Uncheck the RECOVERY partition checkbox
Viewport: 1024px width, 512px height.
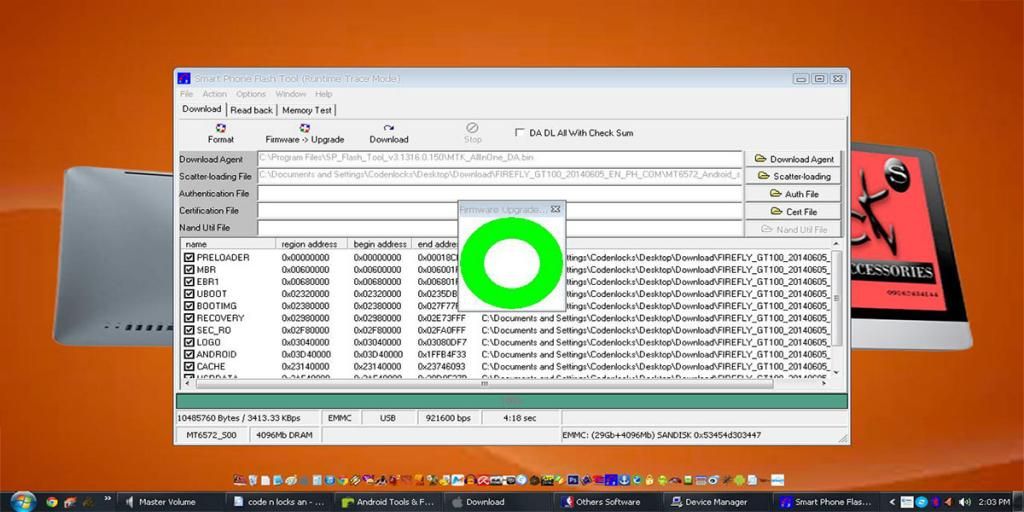pyautogui.click(x=189, y=318)
